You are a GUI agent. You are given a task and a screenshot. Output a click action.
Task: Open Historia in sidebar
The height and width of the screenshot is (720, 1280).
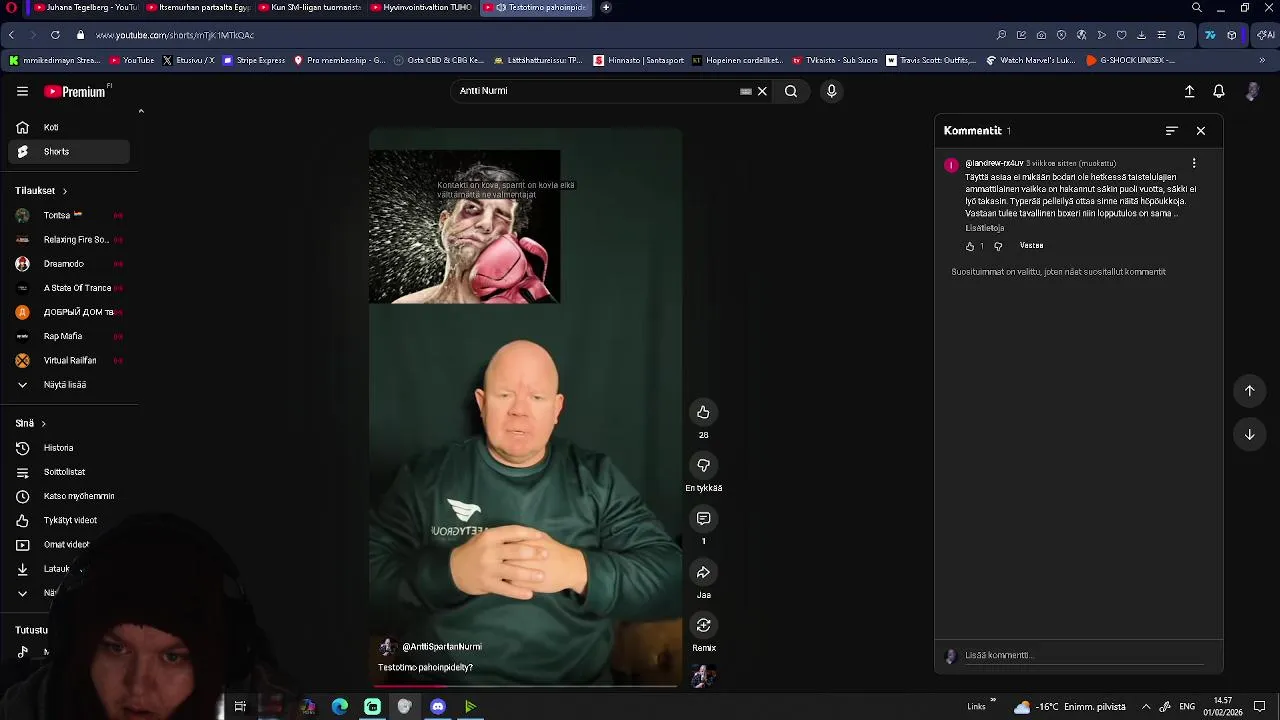(68, 448)
